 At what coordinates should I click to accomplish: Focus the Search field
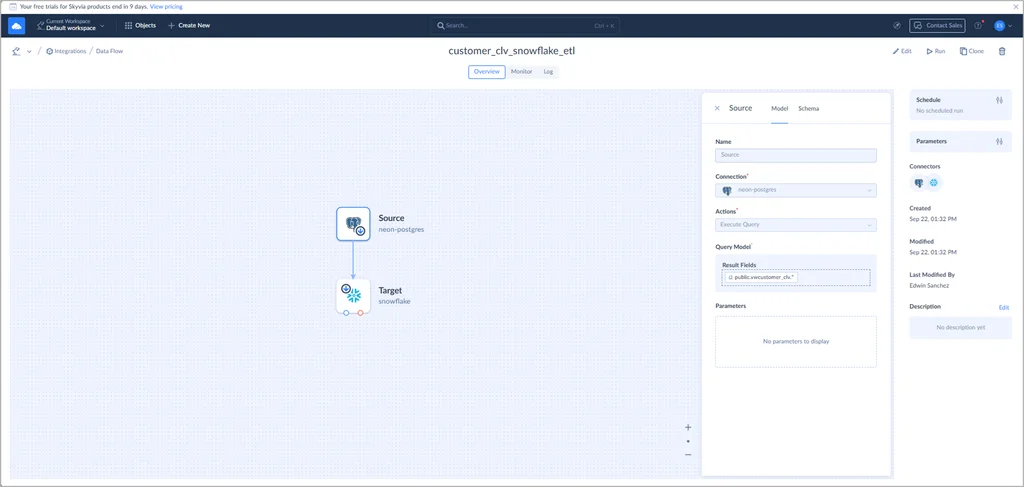pos(525,25)
